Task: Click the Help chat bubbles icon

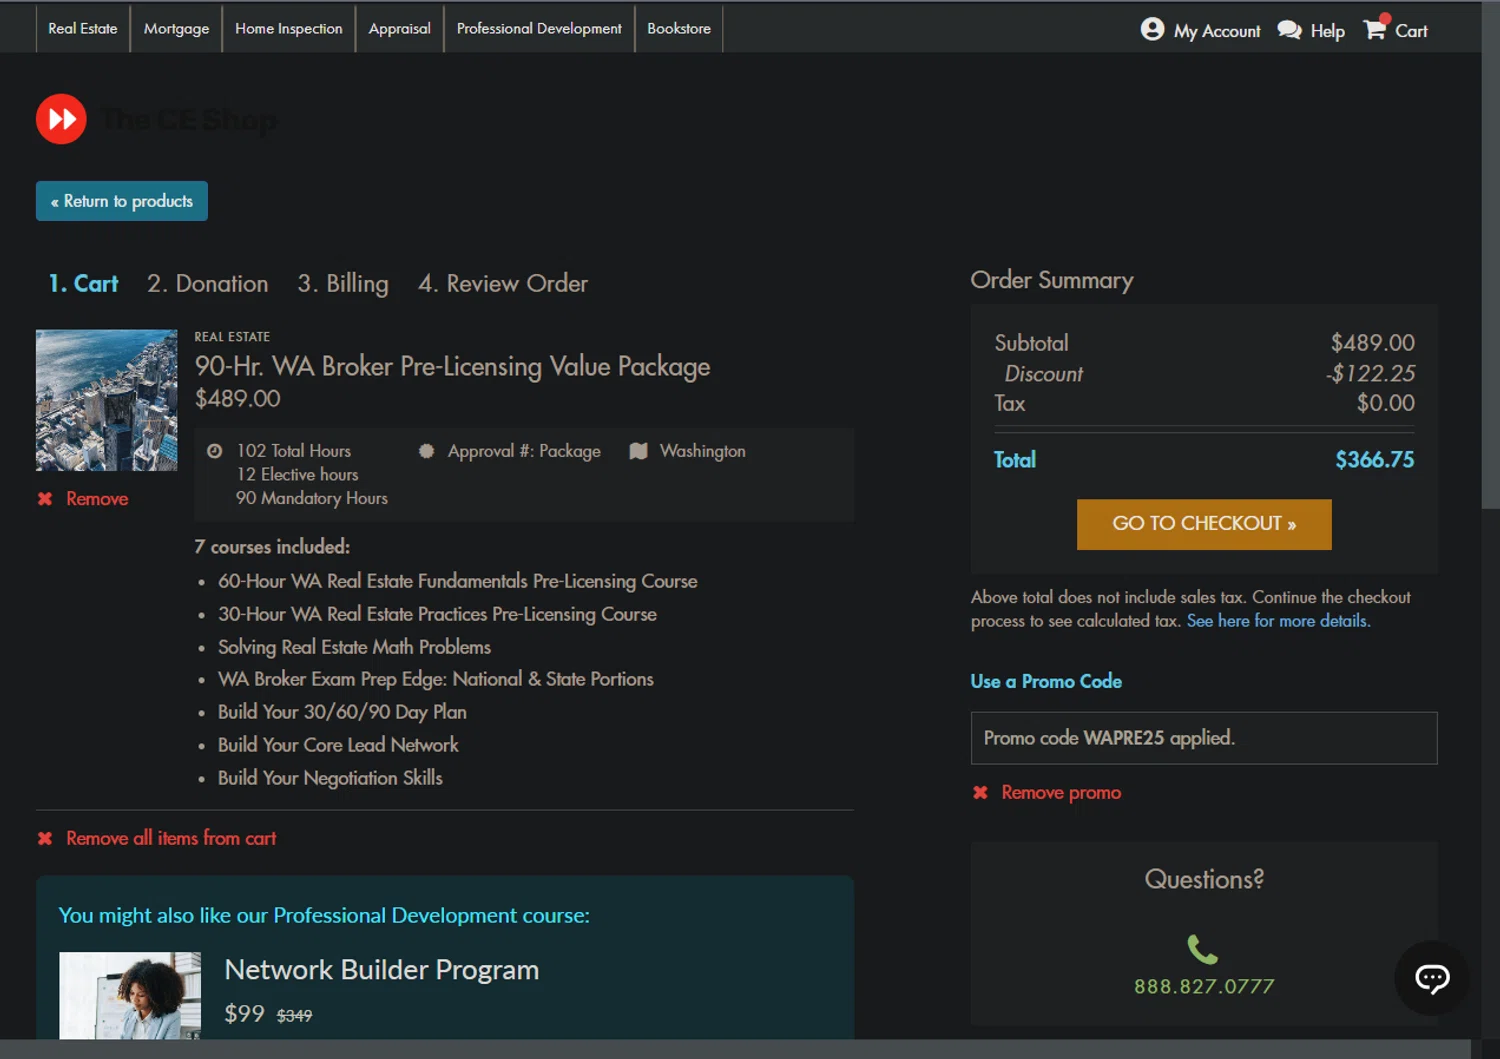Action: [1289, 30]
